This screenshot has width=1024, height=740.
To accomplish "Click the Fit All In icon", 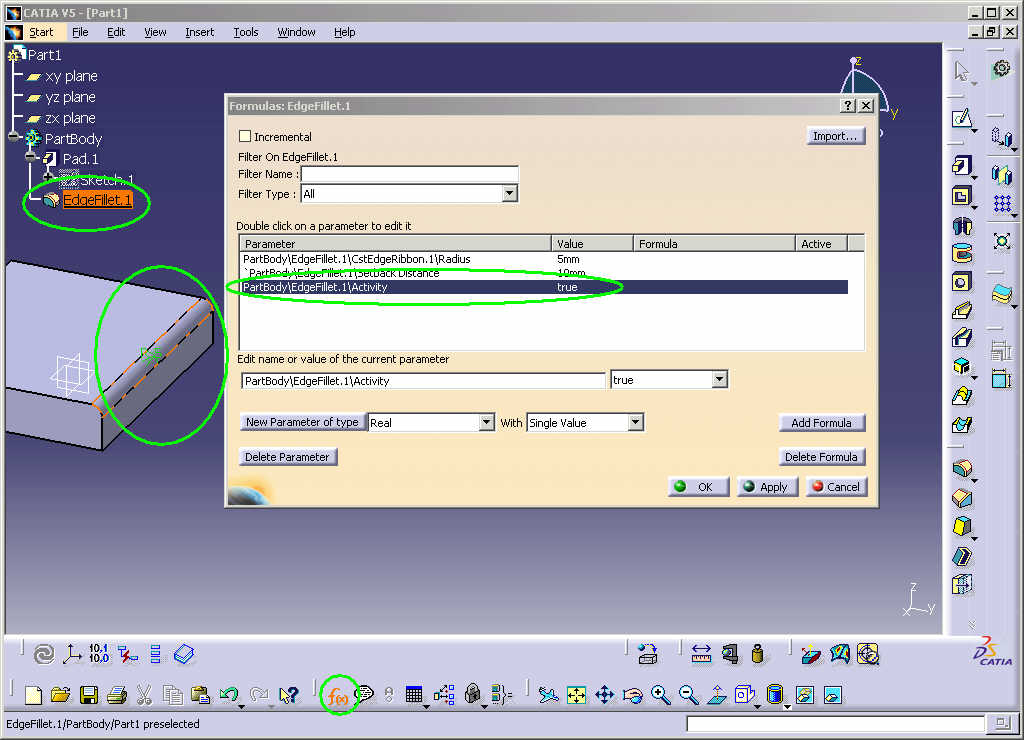I will click(577, 695).
